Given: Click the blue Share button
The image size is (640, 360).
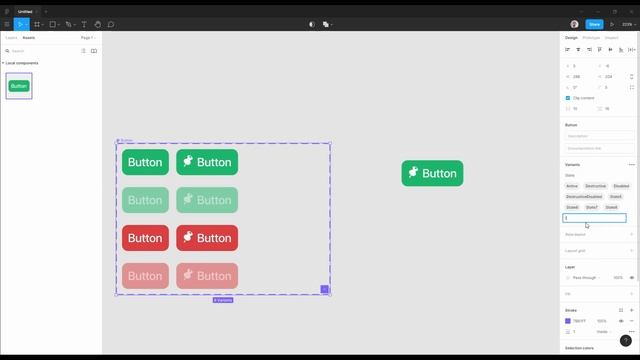Looking at the screenshot, I should pyautogui.click(x=594, y=24).
